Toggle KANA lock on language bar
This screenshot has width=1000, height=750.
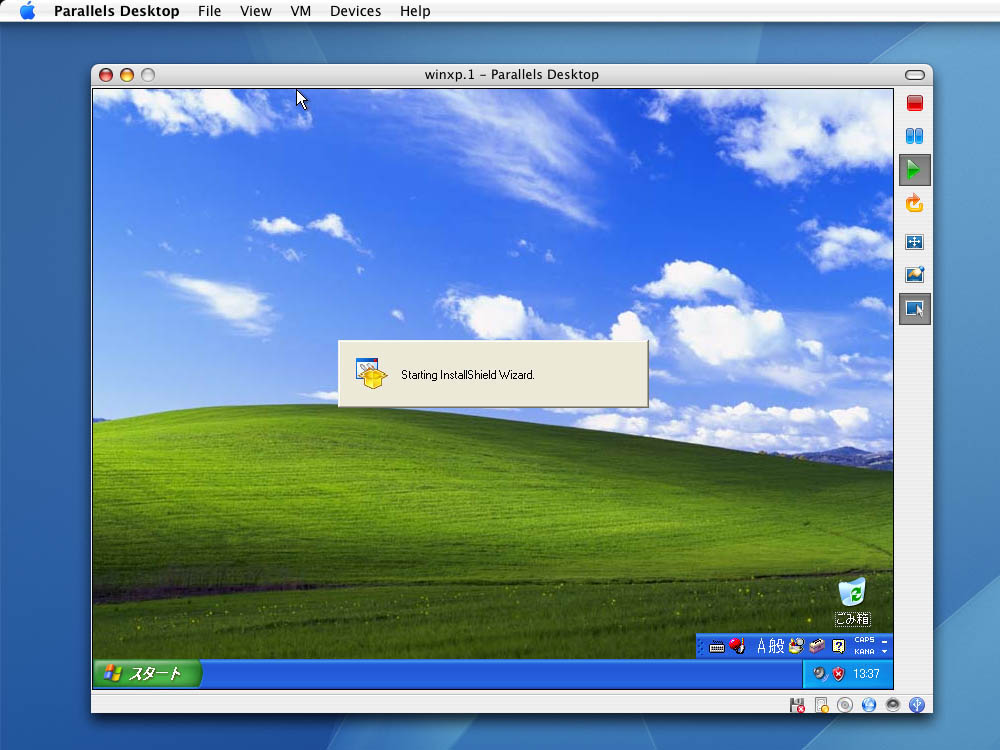click(864, 652)
